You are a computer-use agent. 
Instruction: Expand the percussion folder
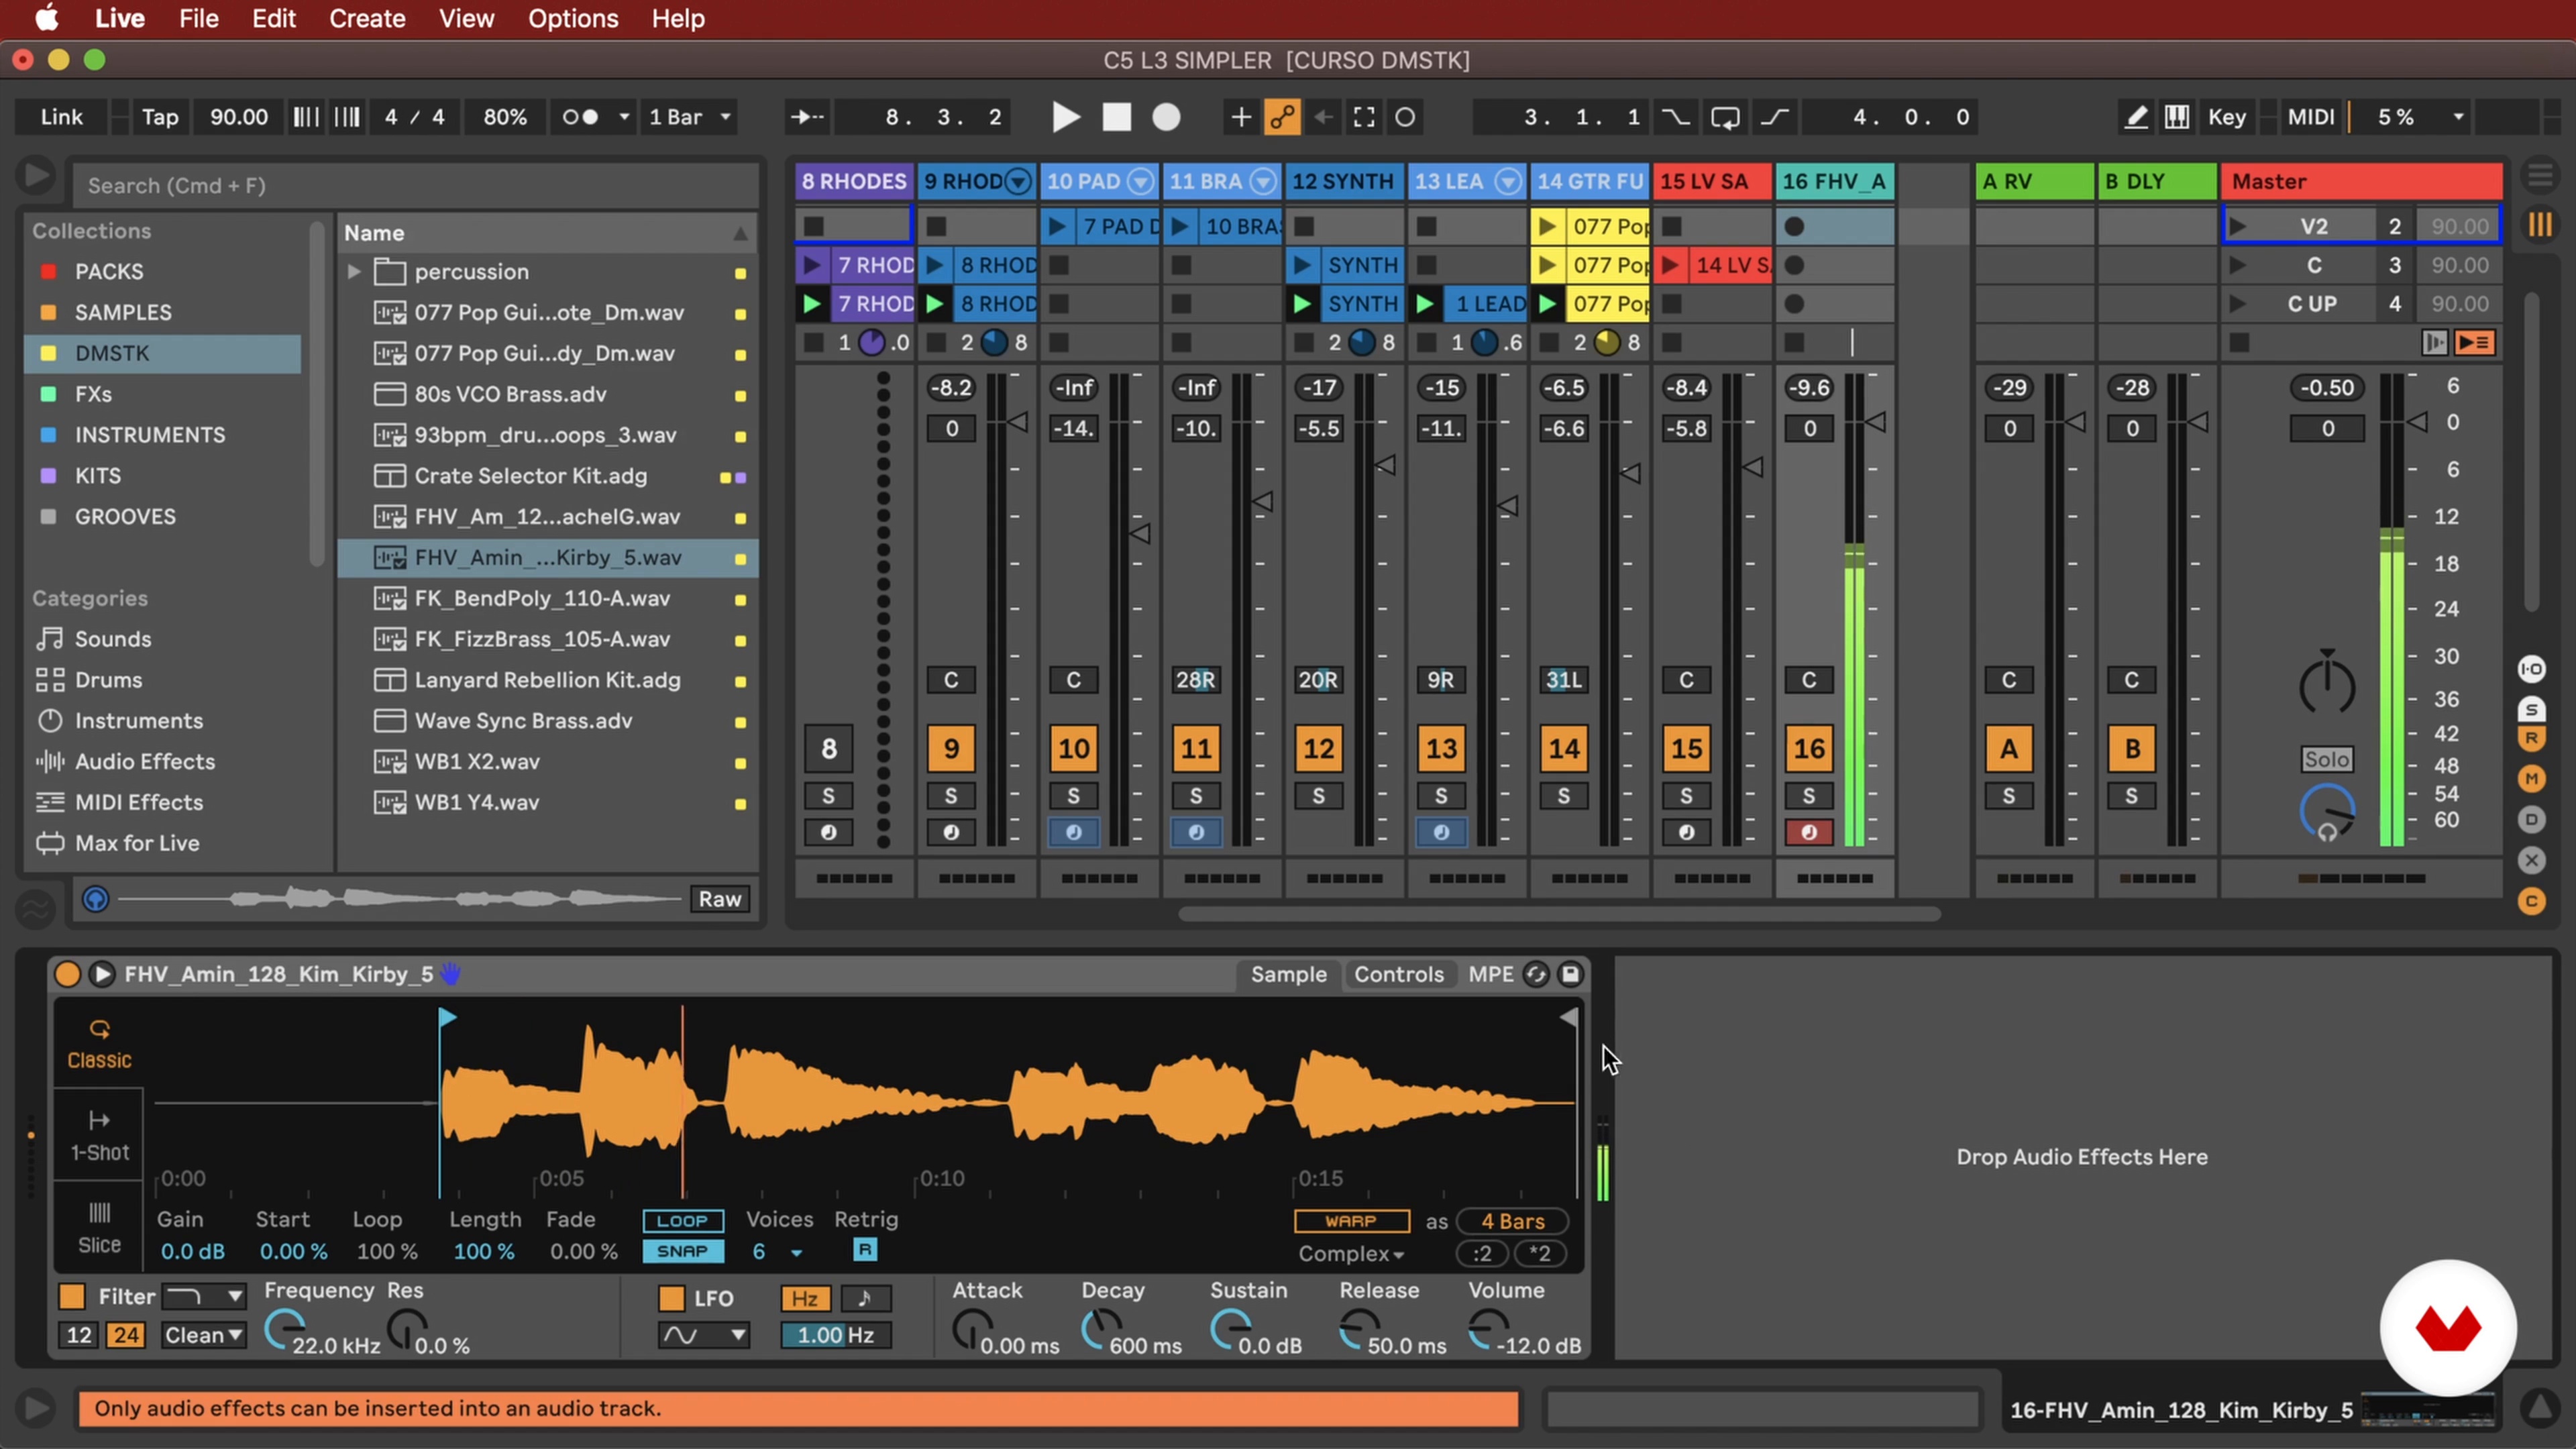tap(353, 271)
